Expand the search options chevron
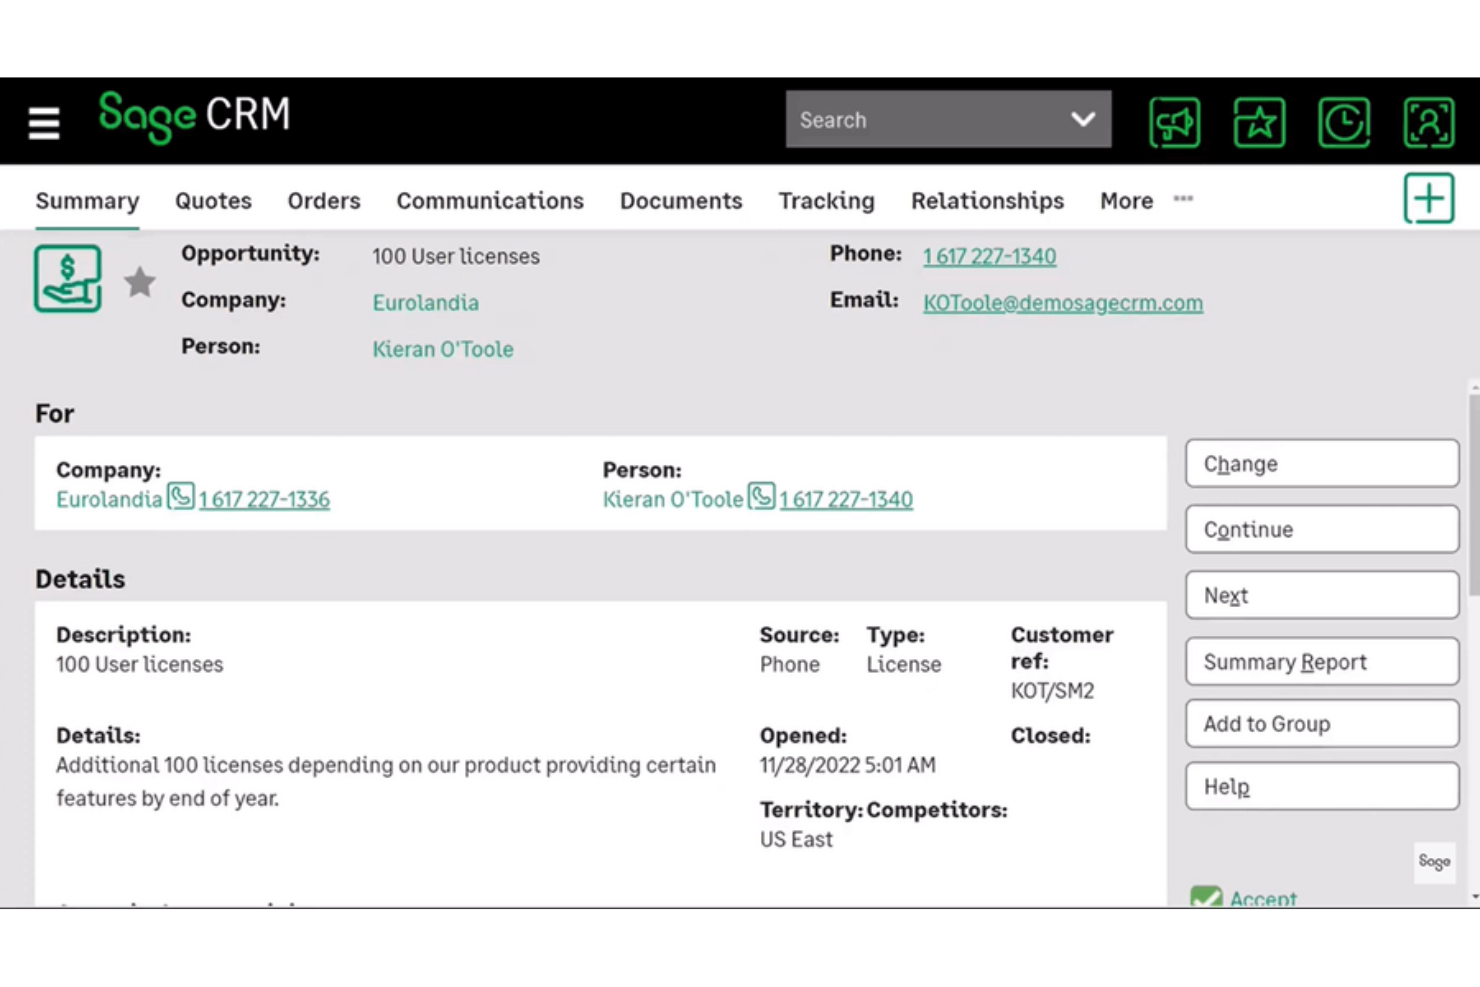 point(1083,119)
